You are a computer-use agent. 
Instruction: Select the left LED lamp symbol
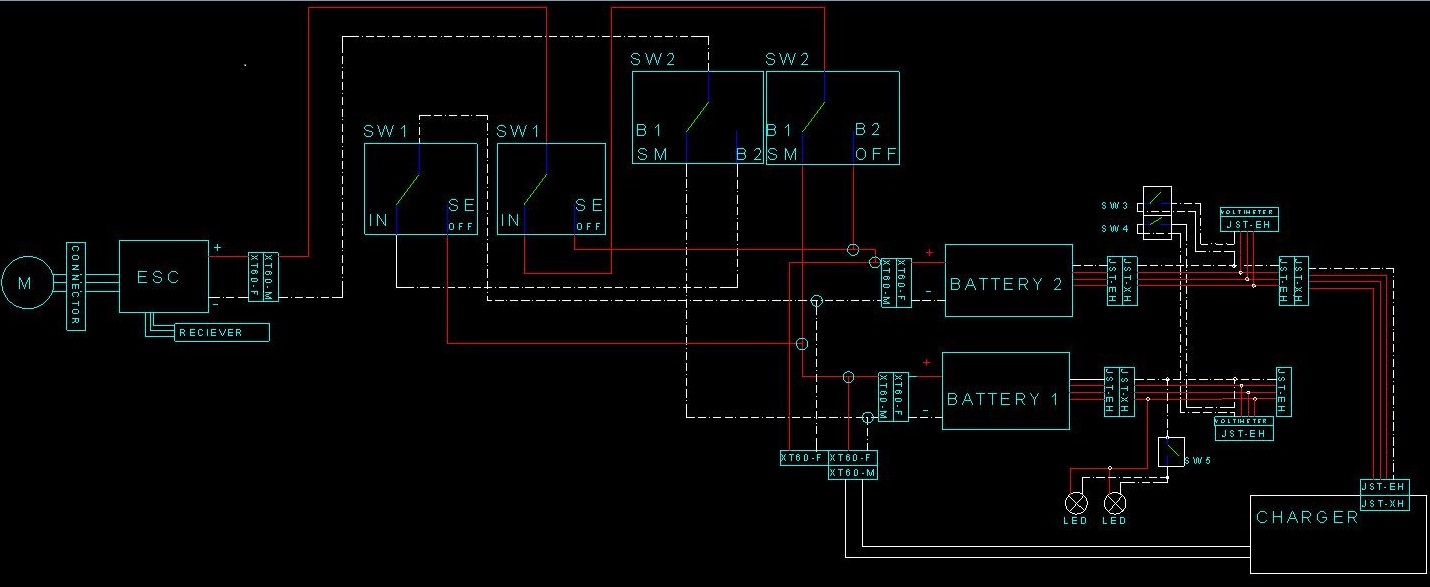click(x=1077, y=502)
